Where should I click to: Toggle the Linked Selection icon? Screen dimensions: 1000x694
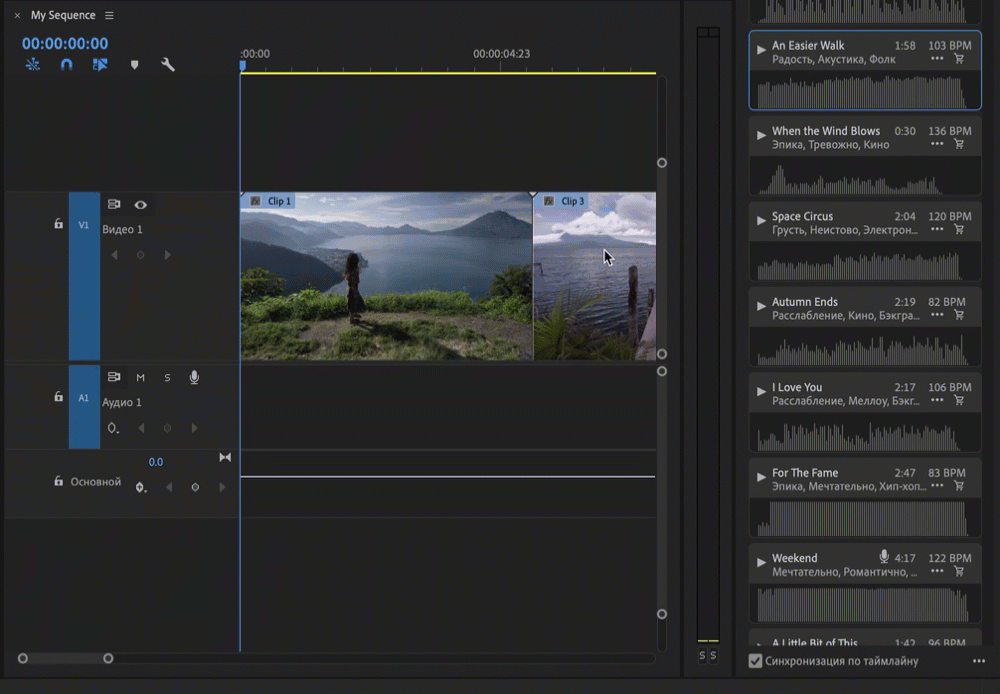coord(100,64)
